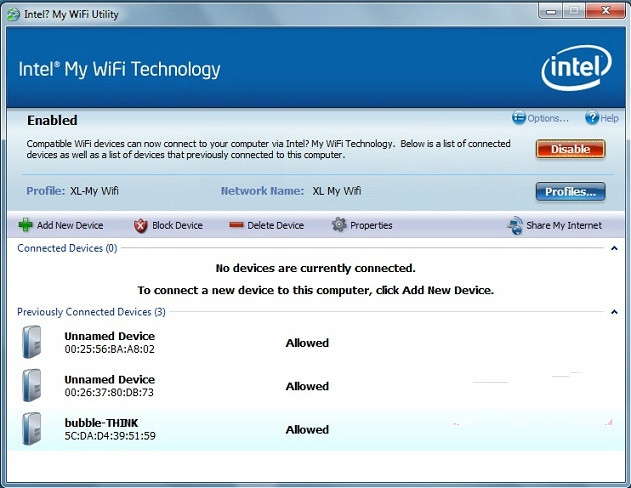Click the Intel logo in the header

tap(576, 67)
